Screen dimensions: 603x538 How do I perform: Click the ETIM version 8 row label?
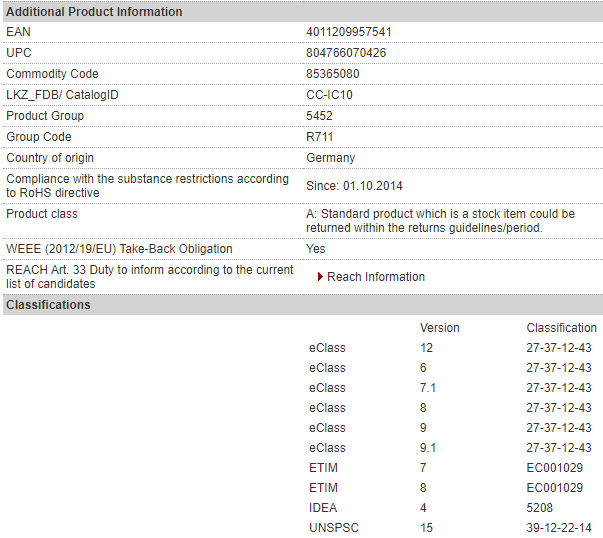click(323, 488)
